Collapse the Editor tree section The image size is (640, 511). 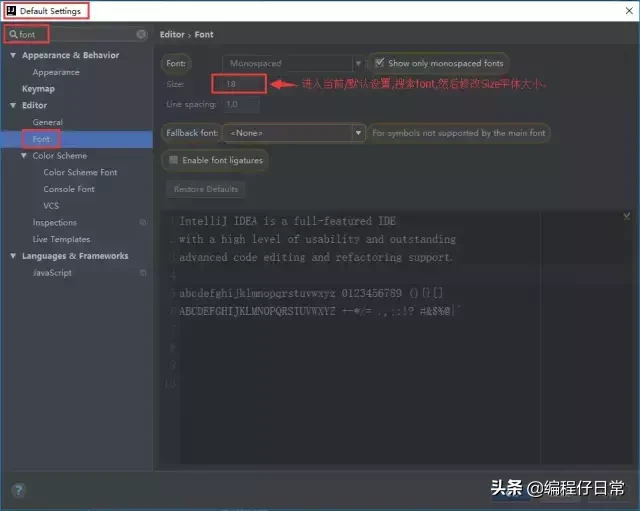coord(13,105)
